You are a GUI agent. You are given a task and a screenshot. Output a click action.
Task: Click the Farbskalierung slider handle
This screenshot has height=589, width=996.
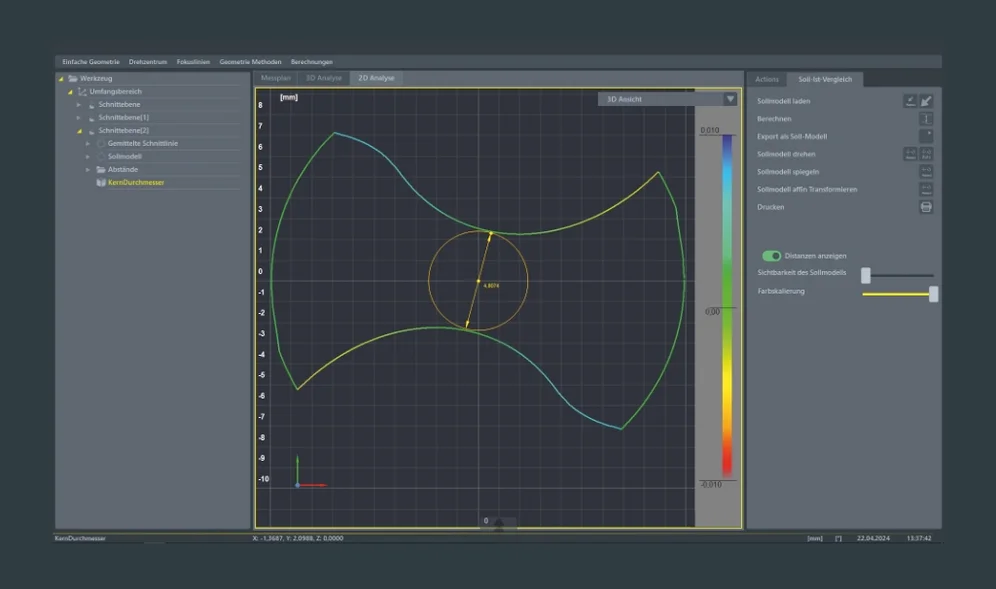pyautogui.click(x=933, y=294)
